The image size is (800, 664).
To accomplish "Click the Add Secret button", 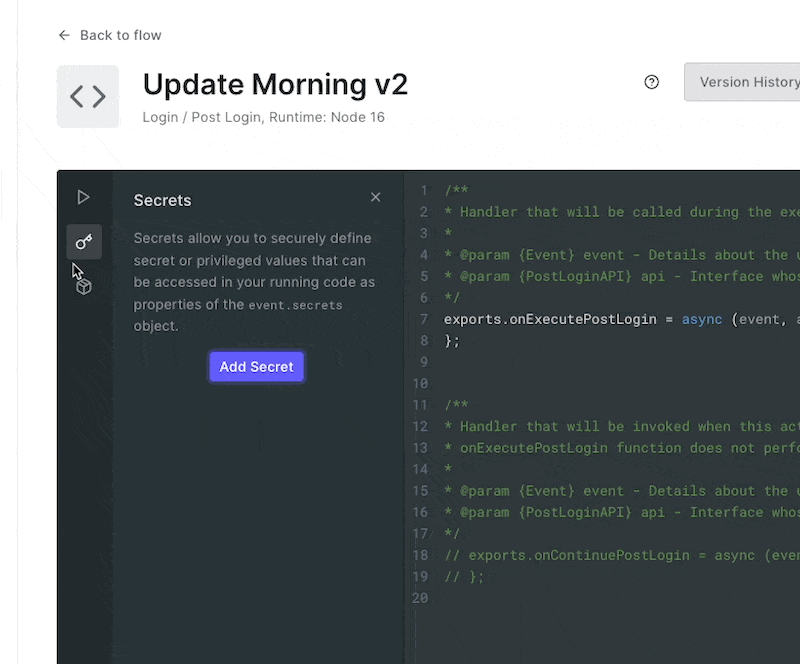I will [257, 366].
